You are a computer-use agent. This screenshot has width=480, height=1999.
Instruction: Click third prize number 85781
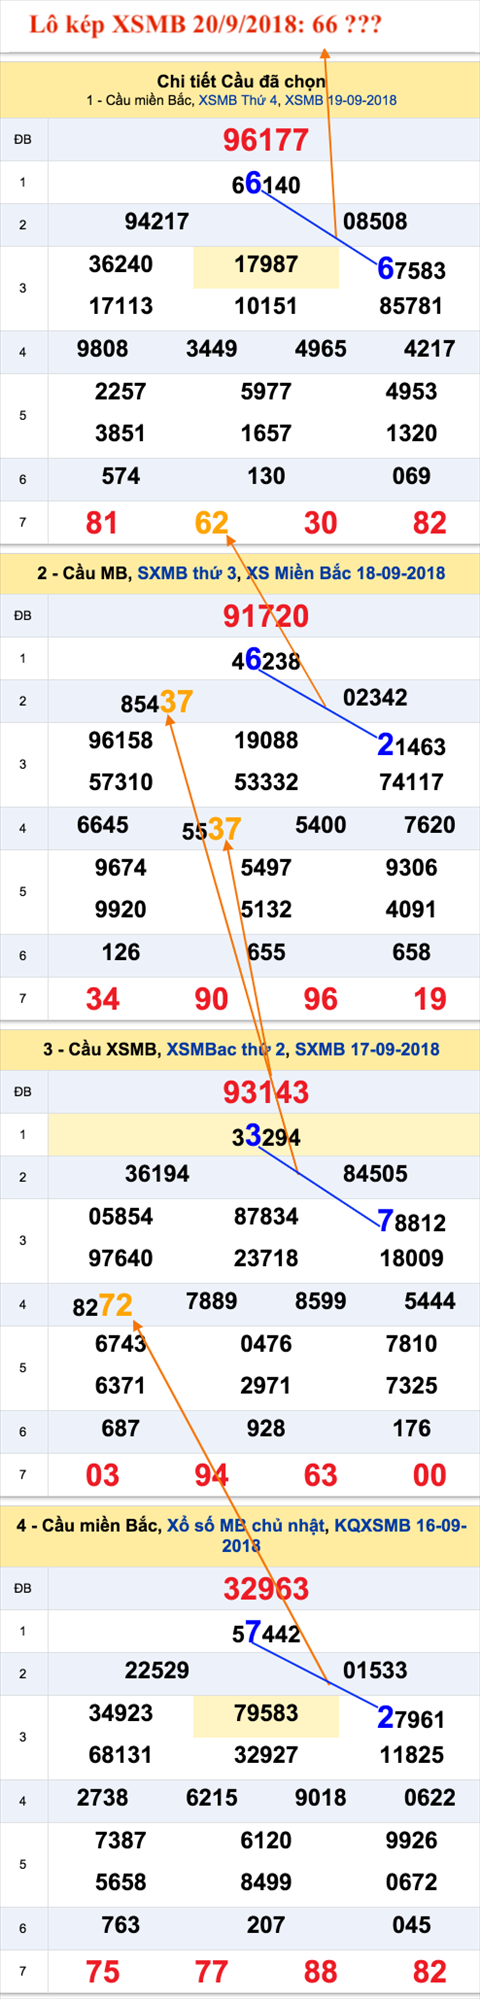pos(411,306)
